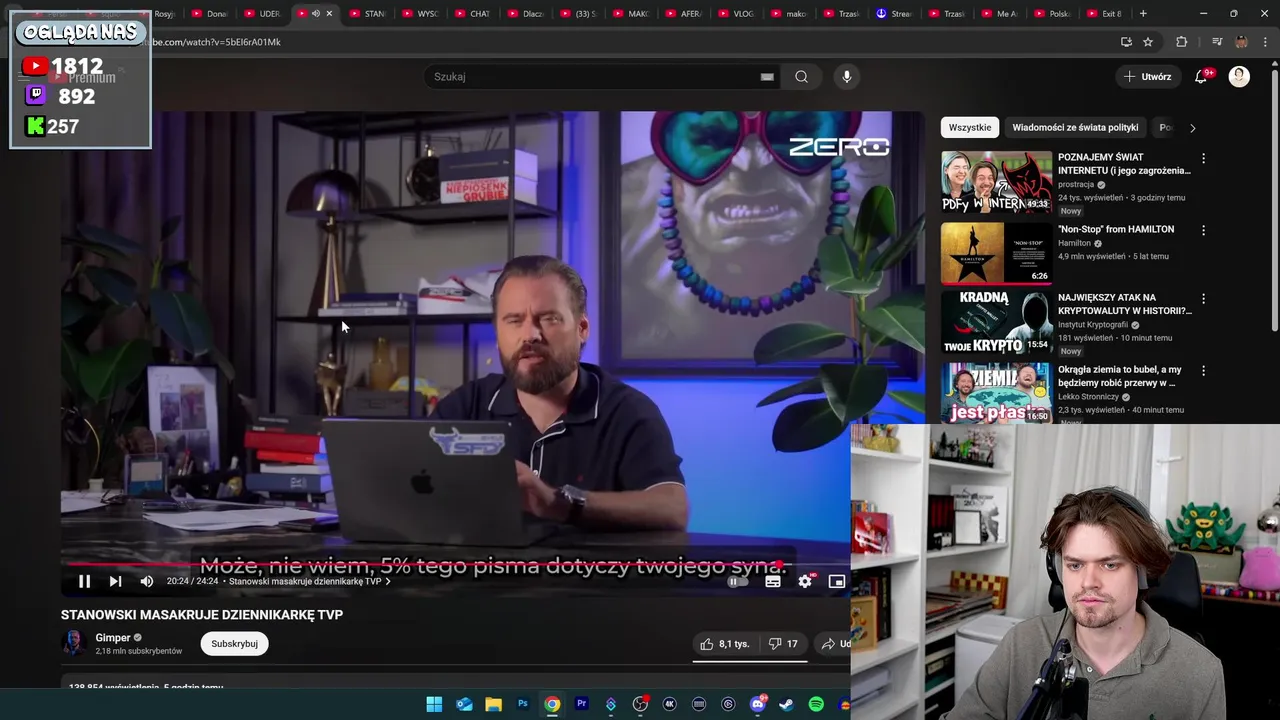Image resolution: width=1280 pixels, height=720 pixels.
Task: Open the Hamilton video thumbnail
Action: click(996, 254)
